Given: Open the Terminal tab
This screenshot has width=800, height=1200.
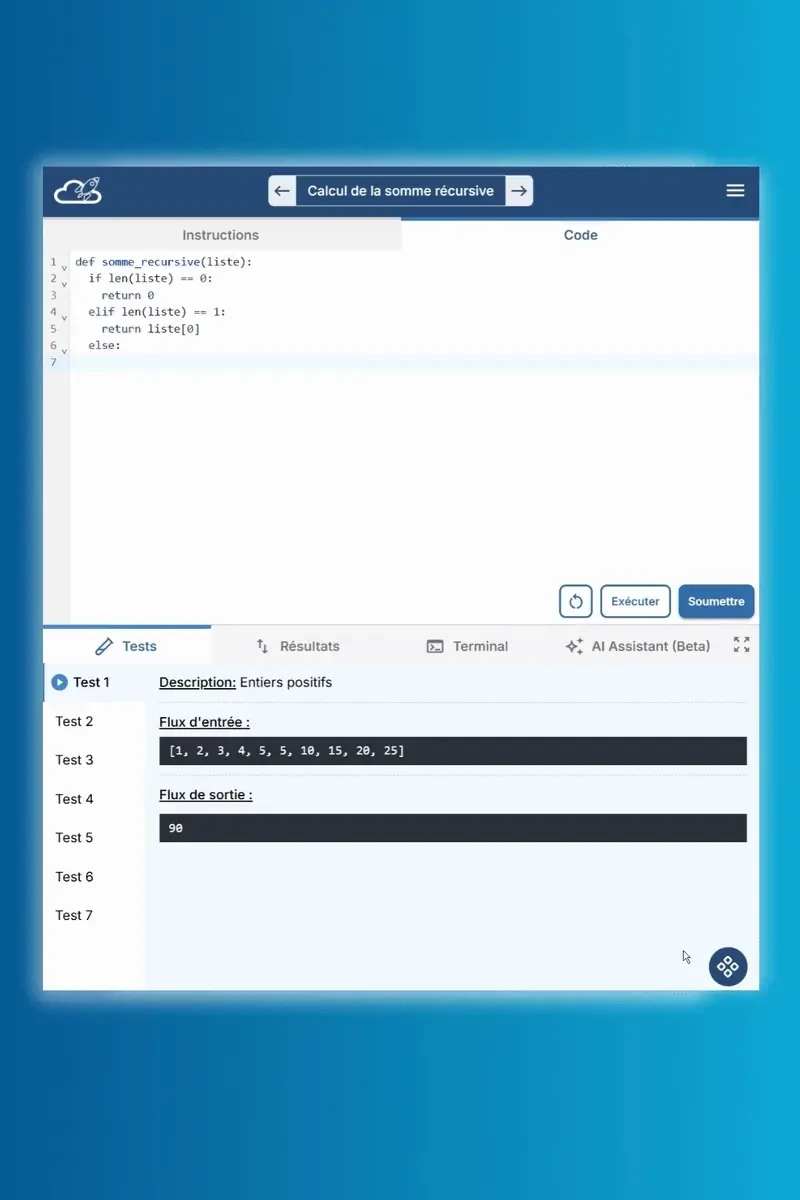Looking at the screenshot, I should (467, 646).
